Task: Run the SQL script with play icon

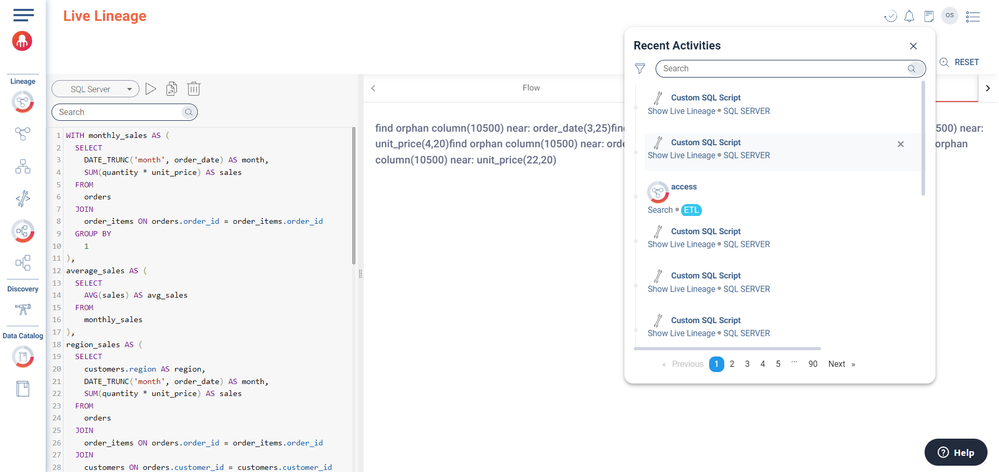Action: tap(150, 89)
